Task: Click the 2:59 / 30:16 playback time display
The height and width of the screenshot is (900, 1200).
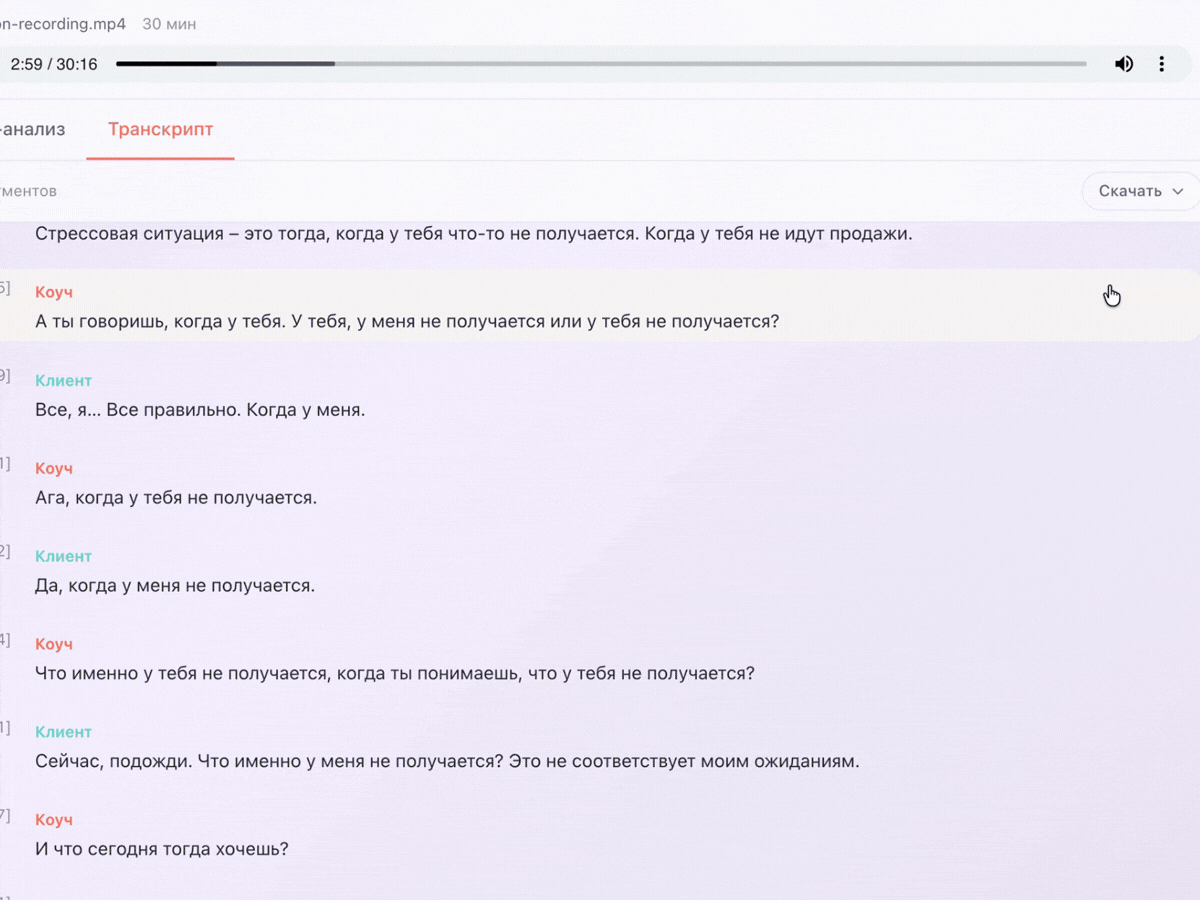Action: pos(54,64)
